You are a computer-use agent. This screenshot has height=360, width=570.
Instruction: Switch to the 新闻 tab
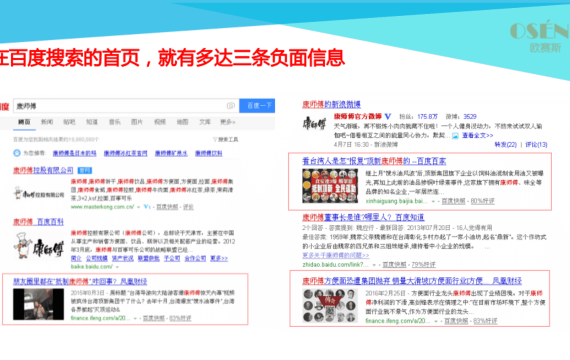tap(47, 122)
